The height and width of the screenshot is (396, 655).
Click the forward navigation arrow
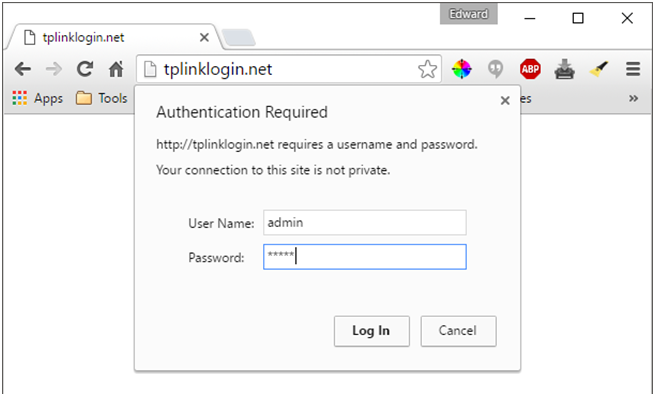54,69
